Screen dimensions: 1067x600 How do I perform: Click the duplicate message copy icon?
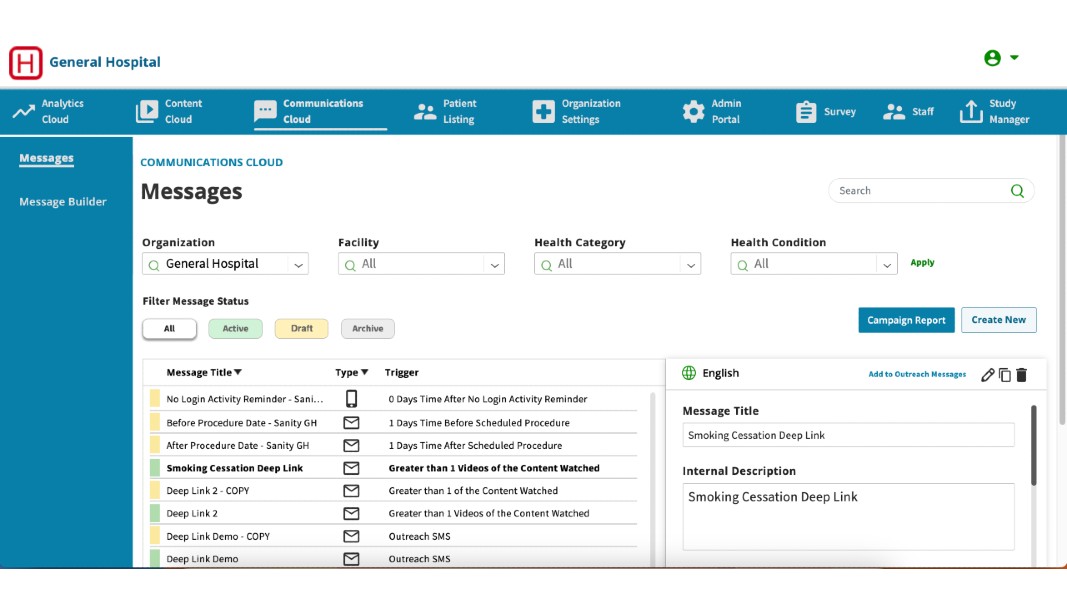click(x=1005, y=374)
